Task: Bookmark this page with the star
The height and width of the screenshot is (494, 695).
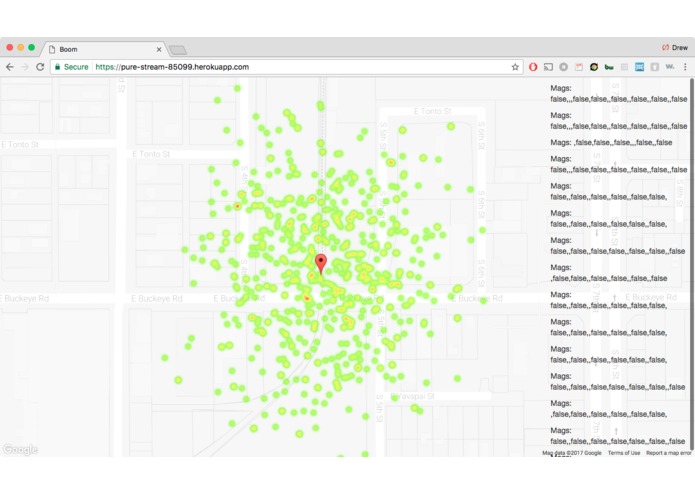Action: pyautogui.click(x=515, y=67)
